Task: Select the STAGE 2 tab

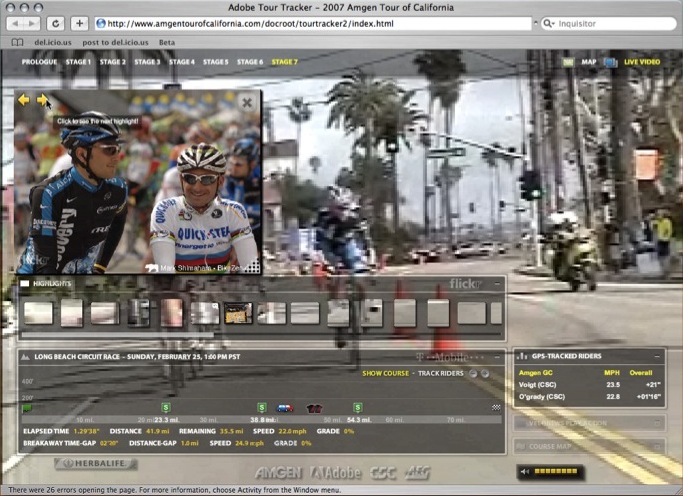Action: click(x=112, y=62)
